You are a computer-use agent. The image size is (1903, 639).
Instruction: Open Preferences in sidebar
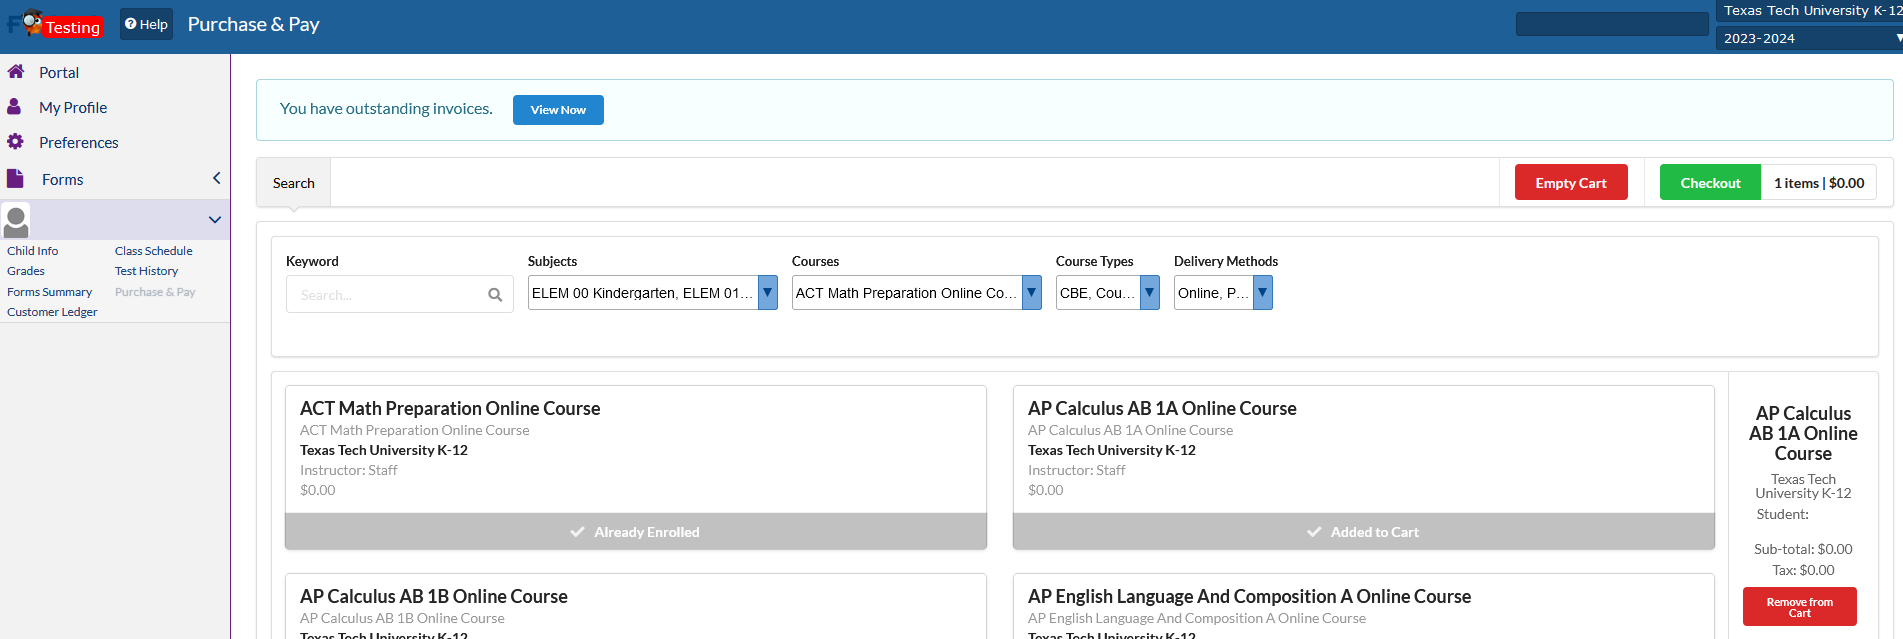(79, 142)
